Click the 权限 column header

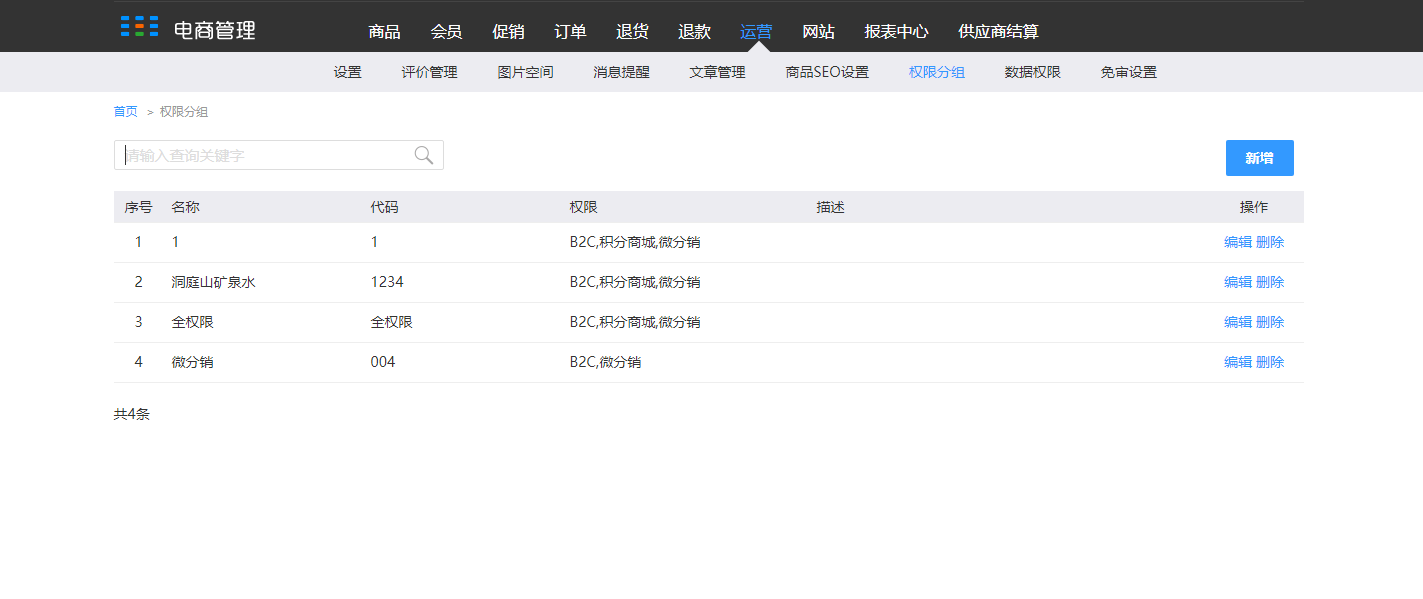(584, 207)
